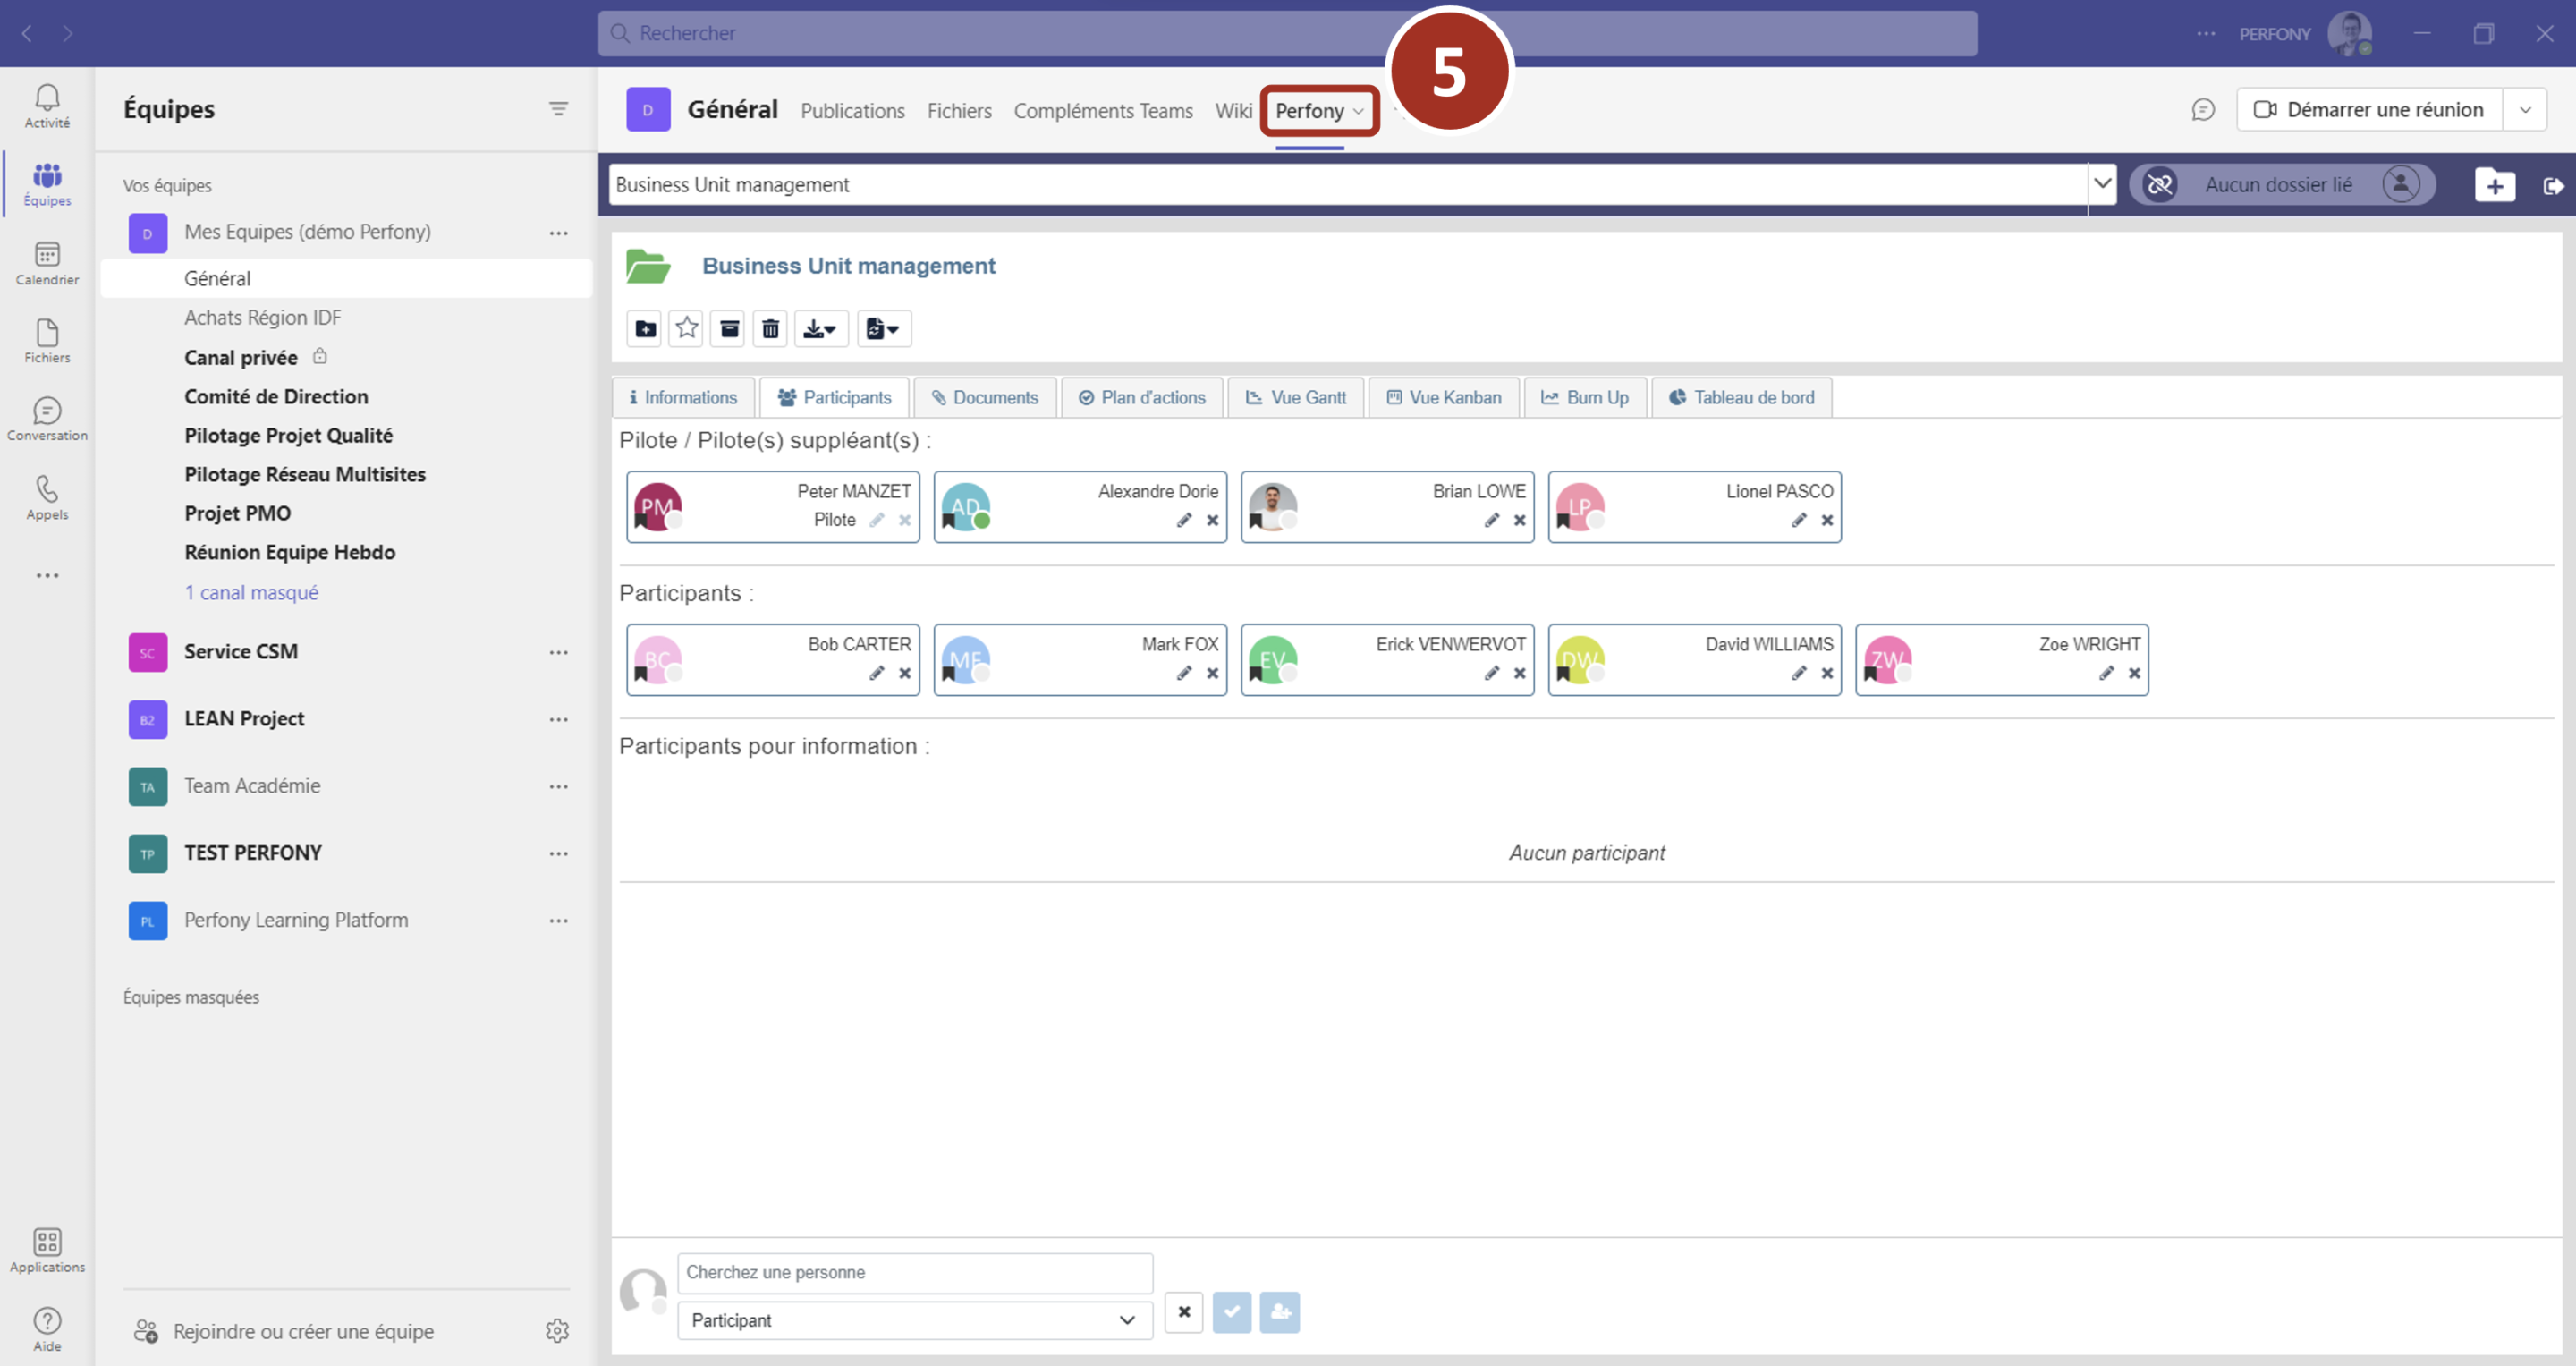Image resolution: width=2576 pixels, height=1366 pixels.
Task: Select the Projet PMO channel
Action: (237, 513)
